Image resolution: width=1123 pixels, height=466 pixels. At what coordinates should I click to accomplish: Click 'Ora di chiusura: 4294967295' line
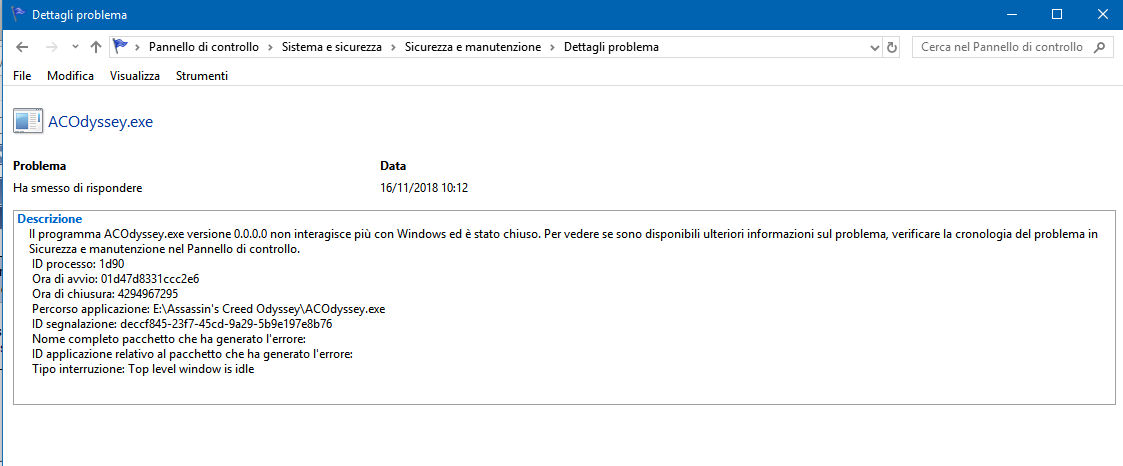[105, 293]
